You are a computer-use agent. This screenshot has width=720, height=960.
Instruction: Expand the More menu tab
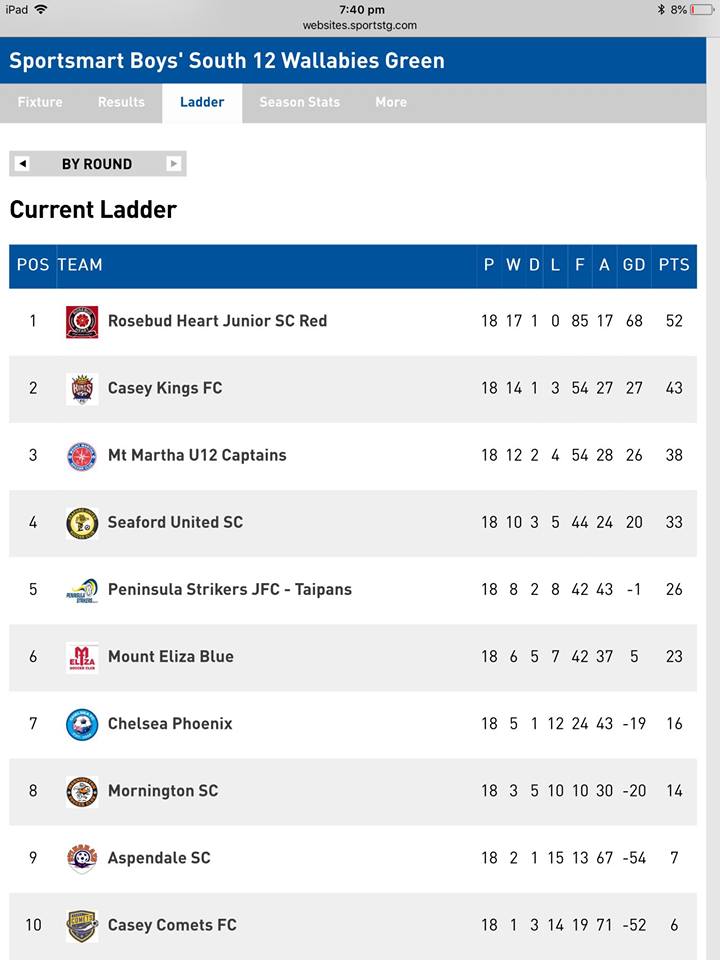tap(391, 102)
